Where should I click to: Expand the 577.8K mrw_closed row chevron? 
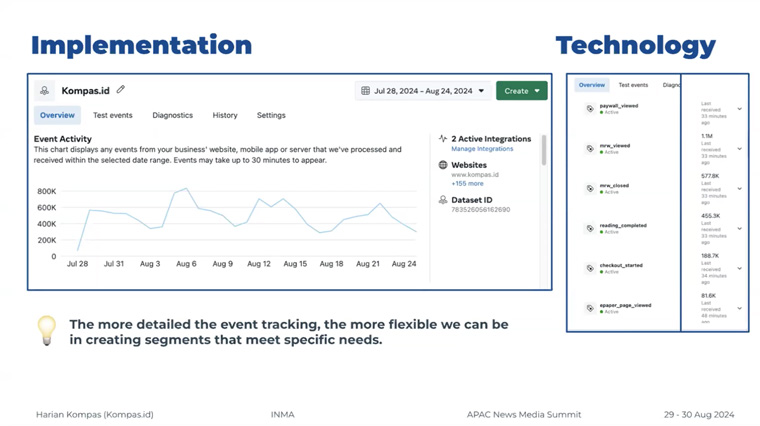coord(740,189)
